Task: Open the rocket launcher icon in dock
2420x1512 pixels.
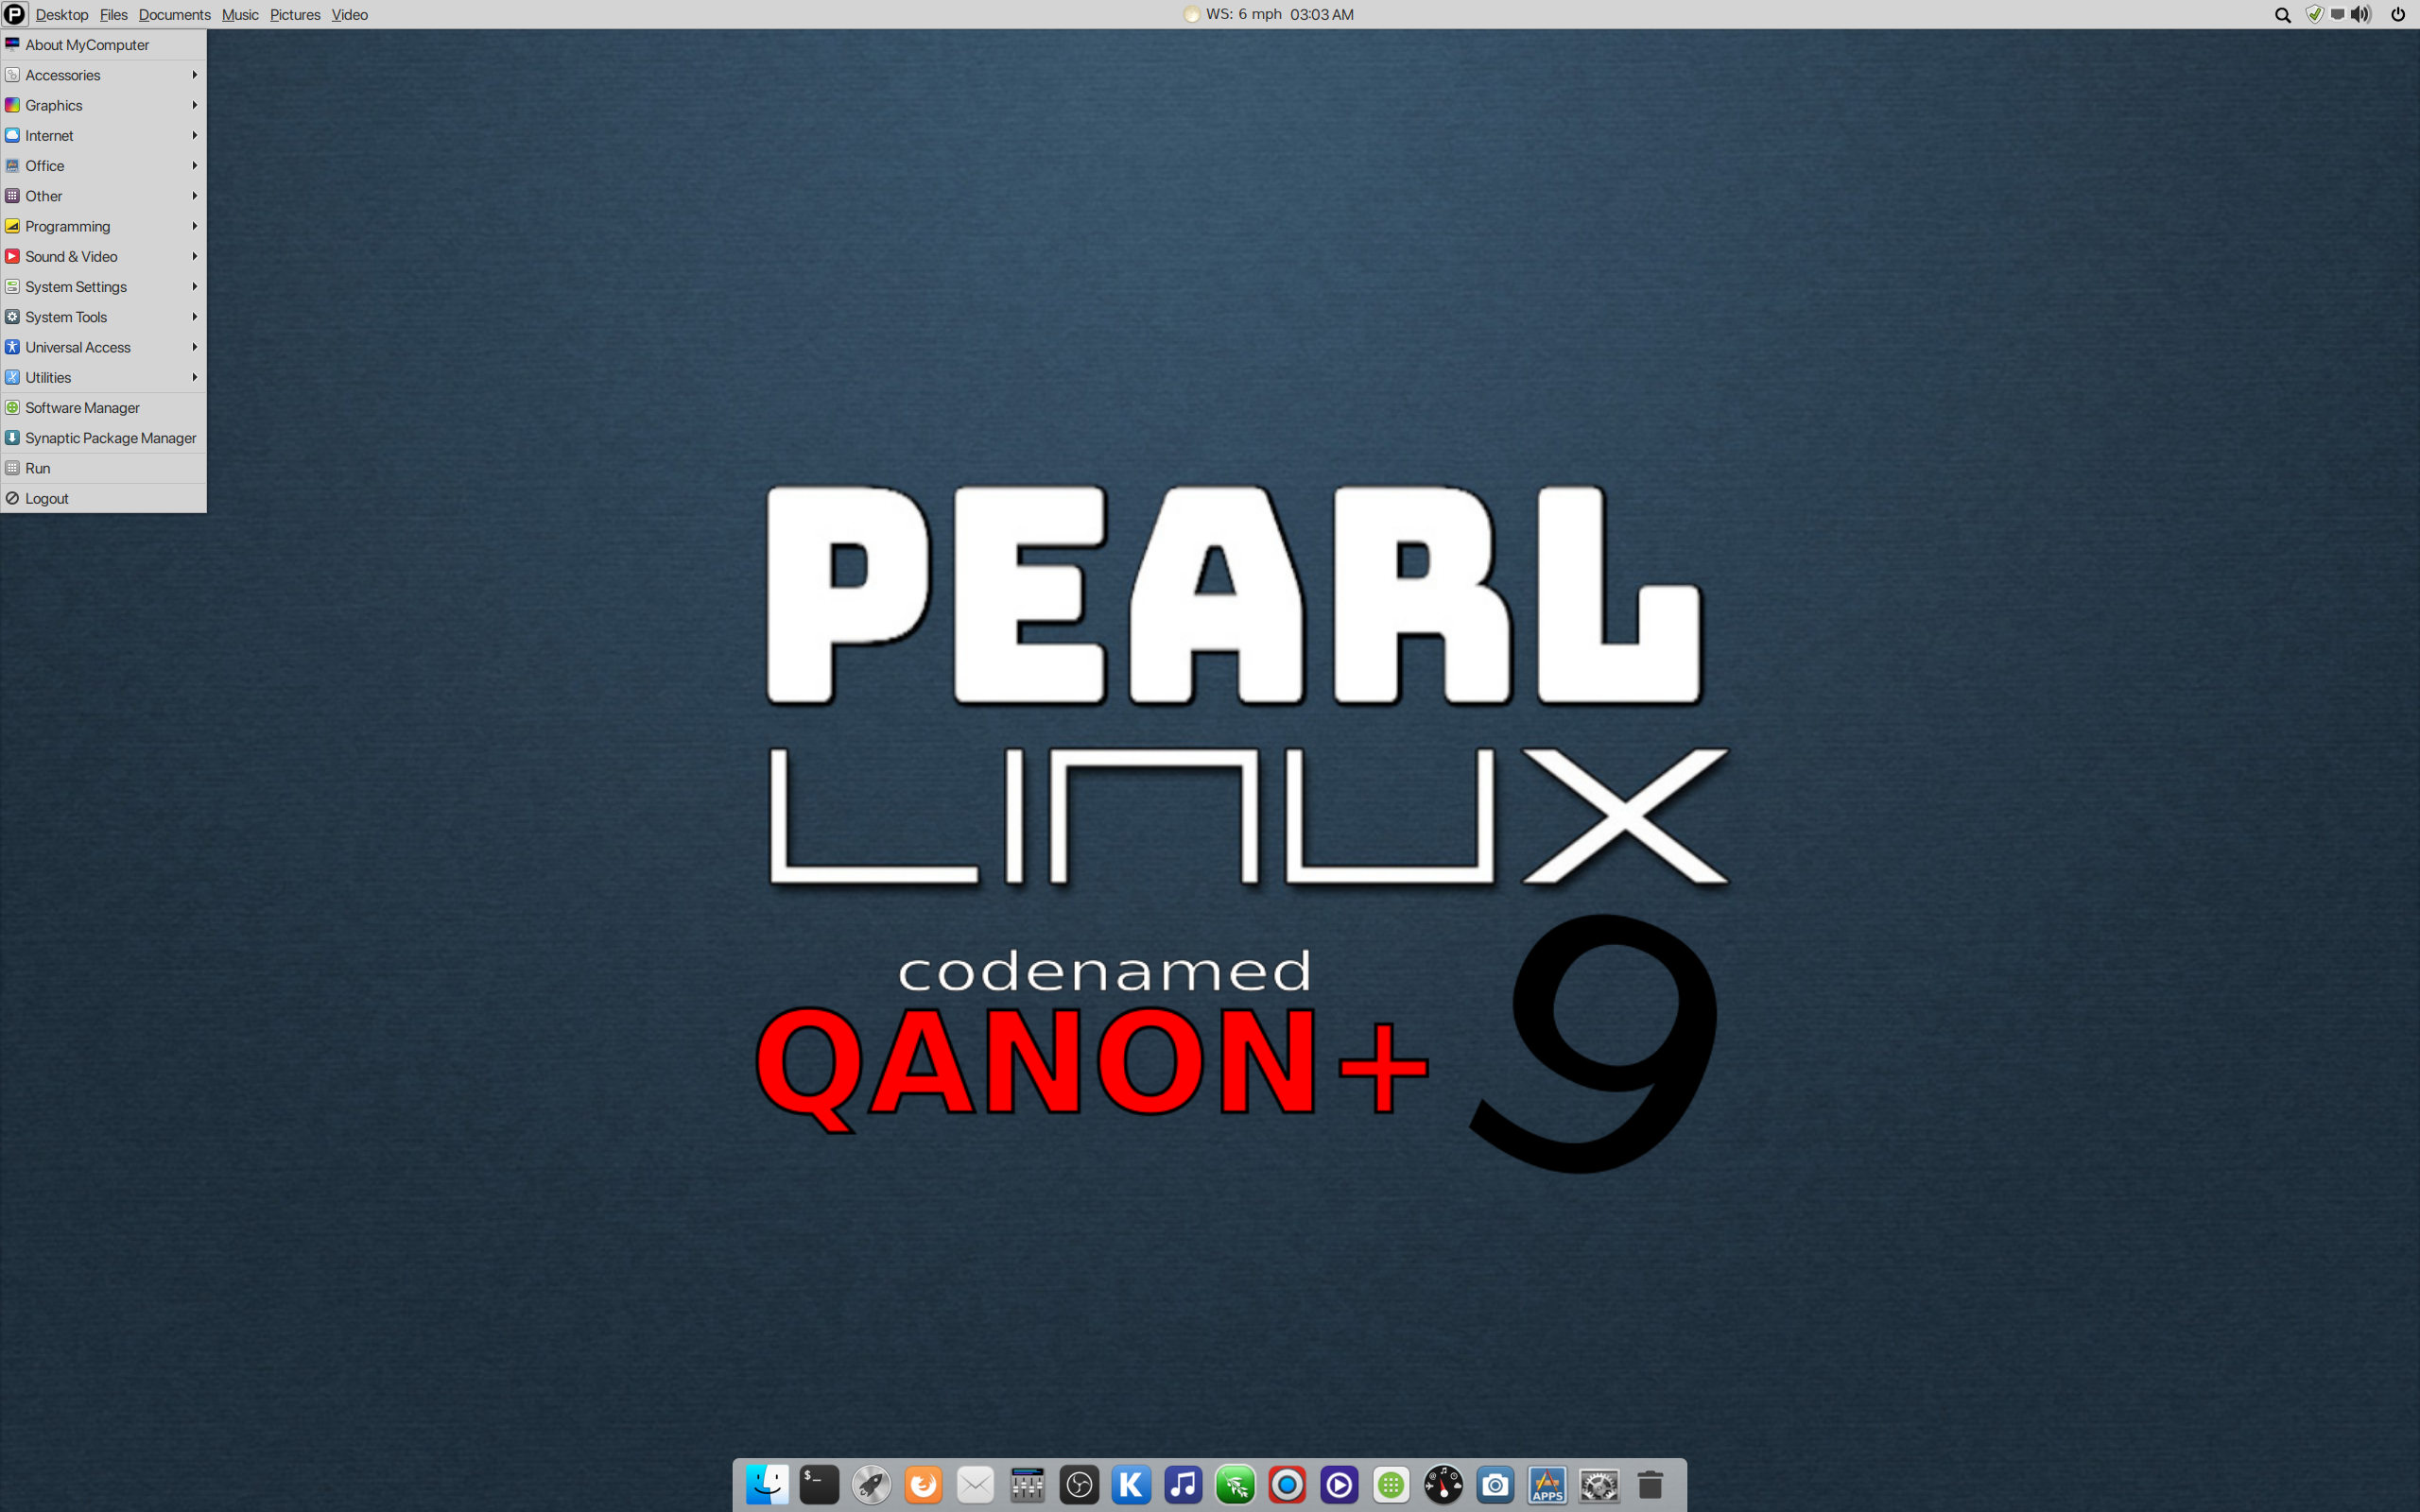Action: coord(871,1485)
